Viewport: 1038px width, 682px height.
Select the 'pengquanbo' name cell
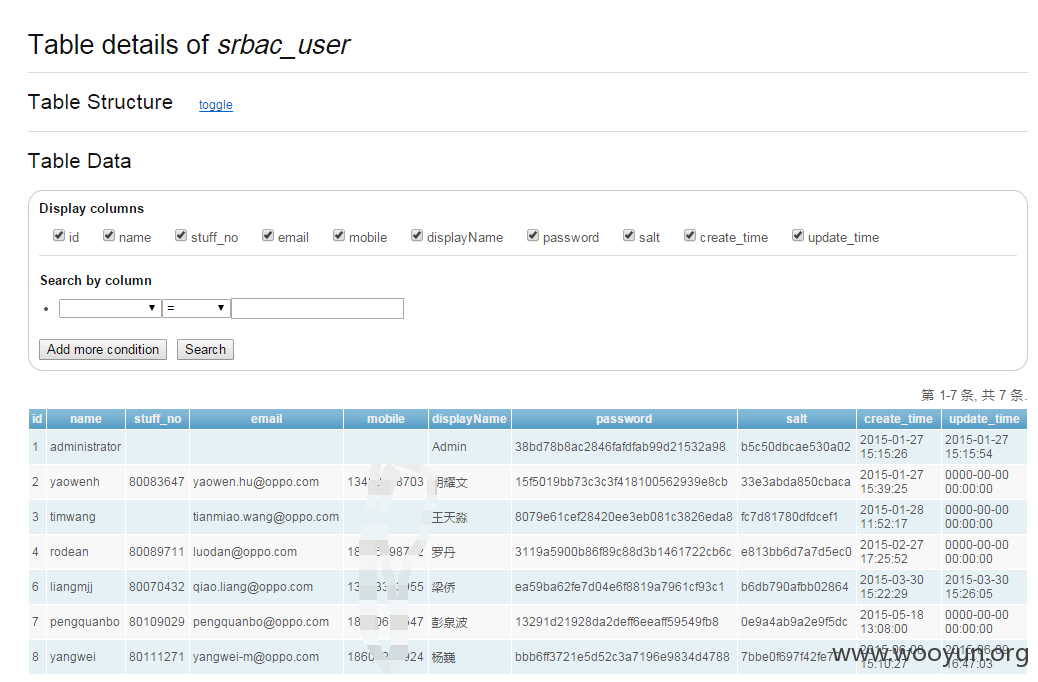tap(85, 622)
